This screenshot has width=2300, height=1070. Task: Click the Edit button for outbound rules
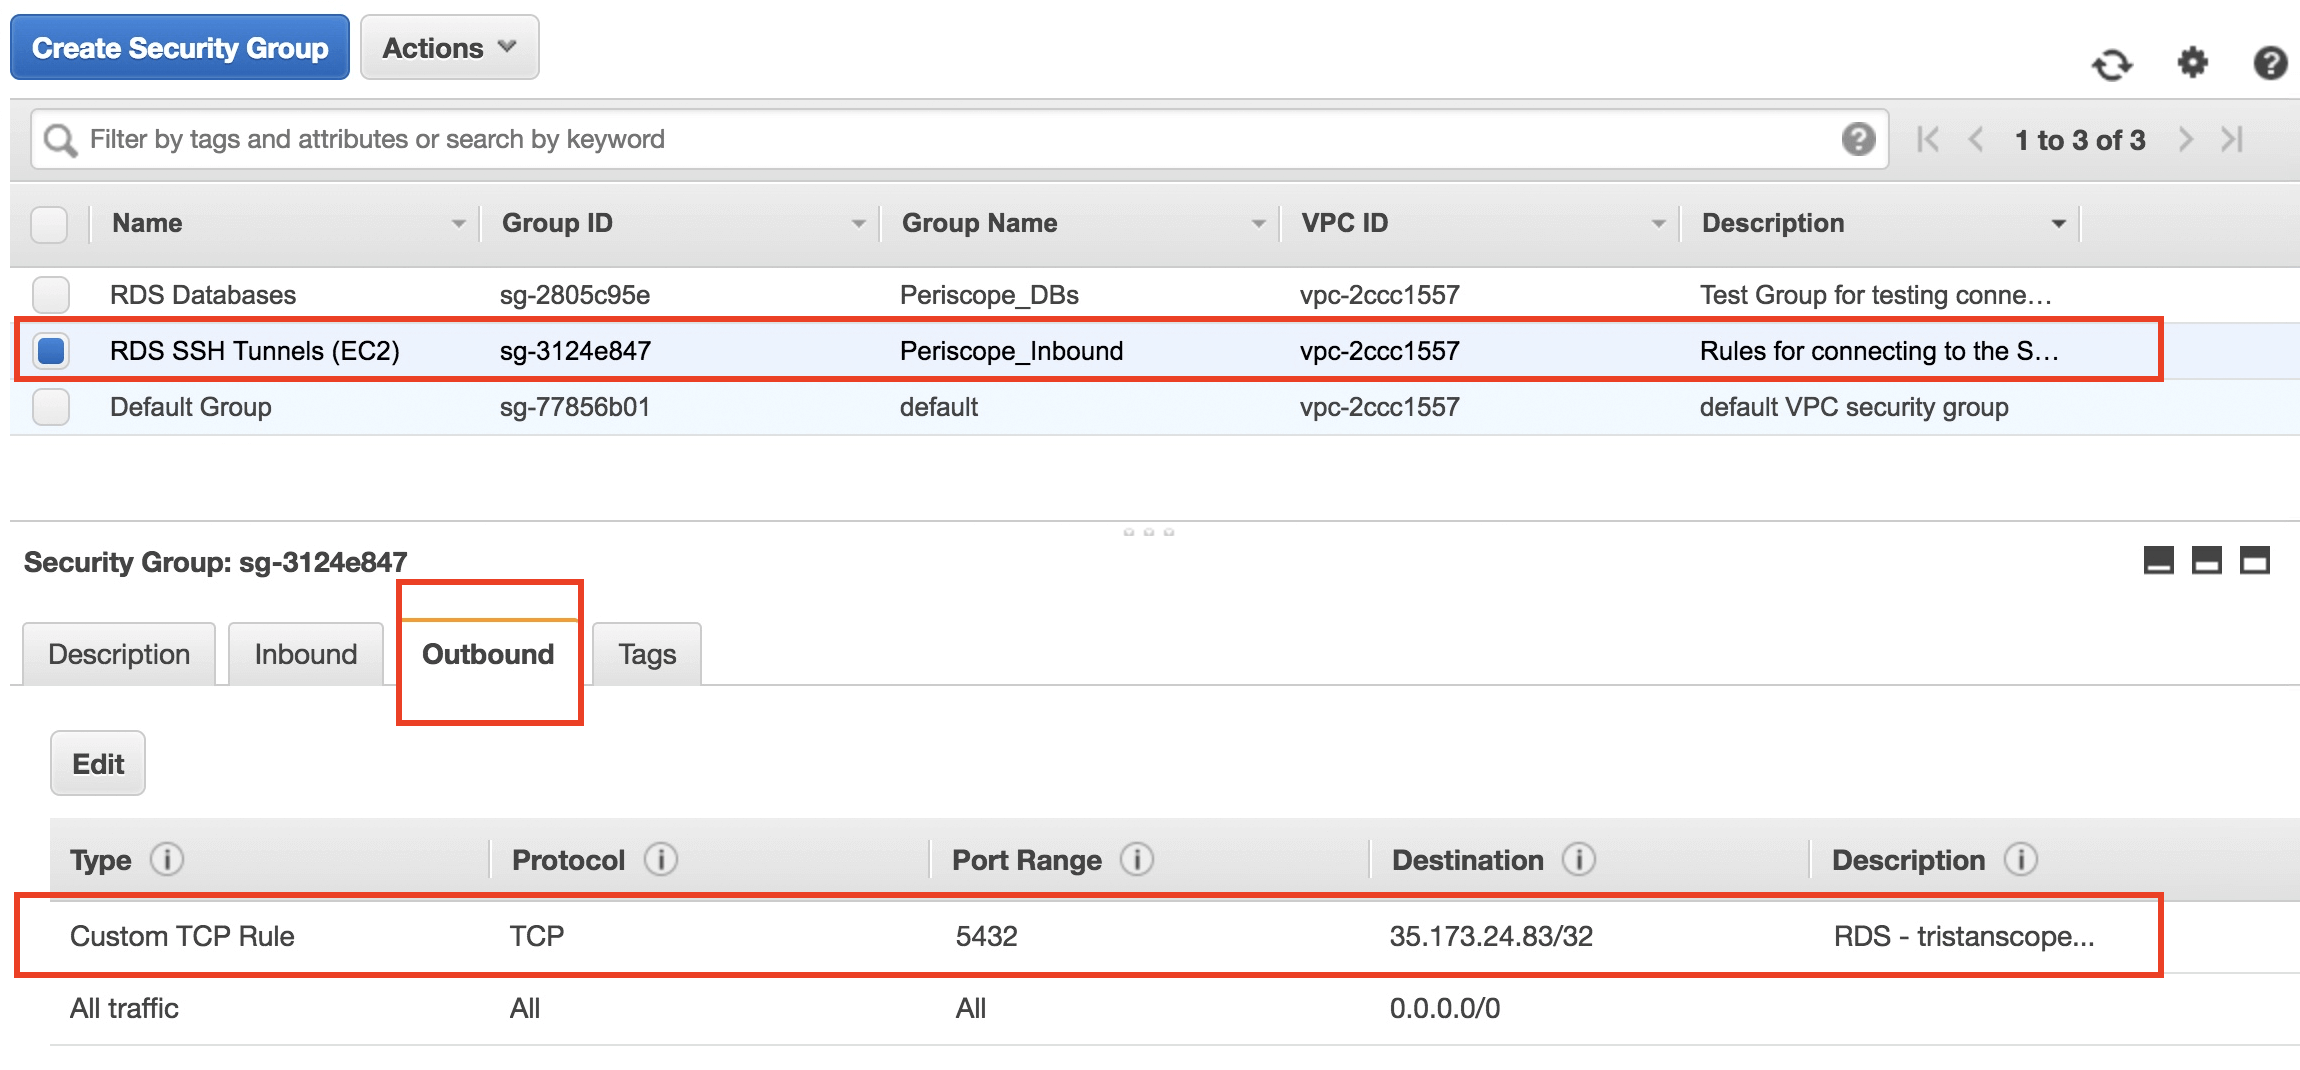click(98, 763)
